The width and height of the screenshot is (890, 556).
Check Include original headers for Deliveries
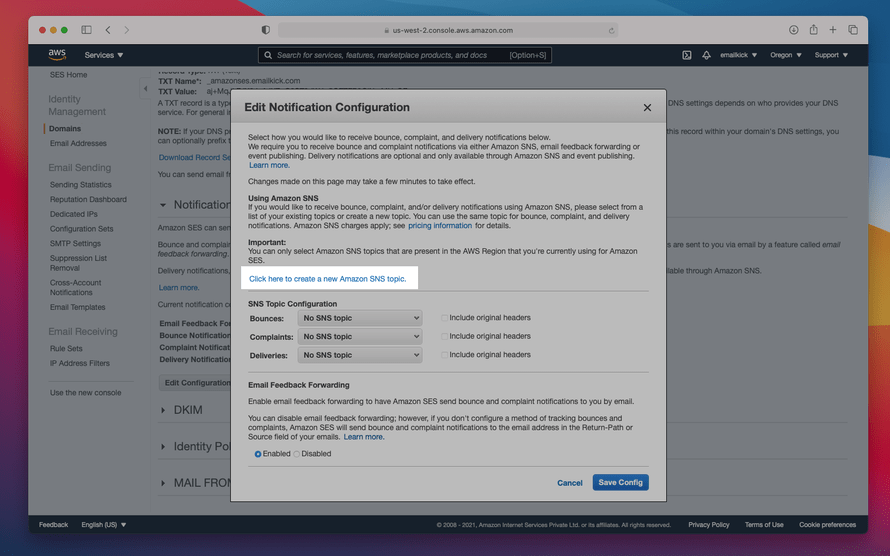444,355
